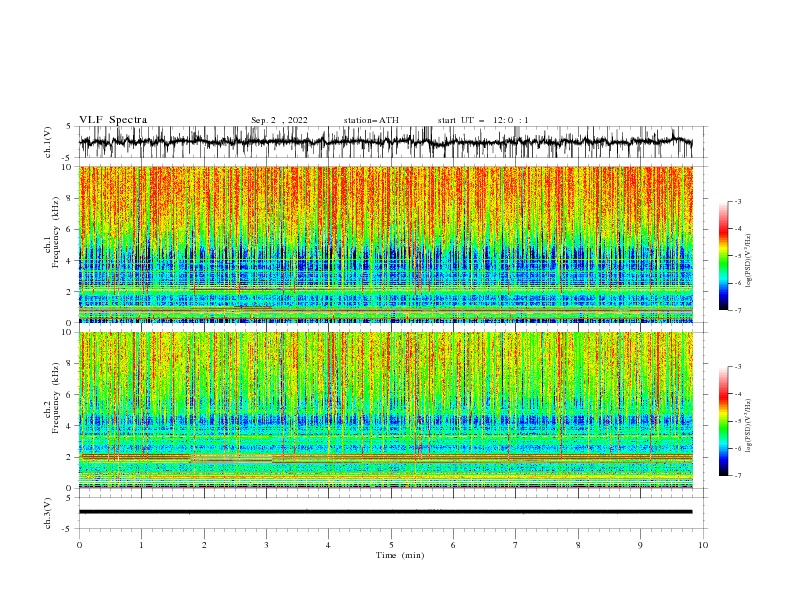Click time axis tick label "0"

79,545
